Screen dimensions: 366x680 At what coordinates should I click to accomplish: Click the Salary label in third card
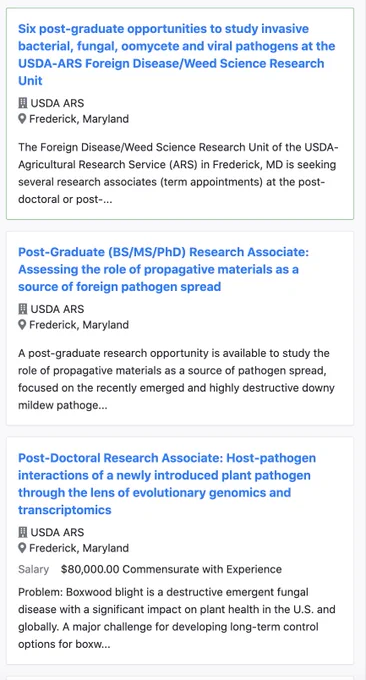(33, 569)
